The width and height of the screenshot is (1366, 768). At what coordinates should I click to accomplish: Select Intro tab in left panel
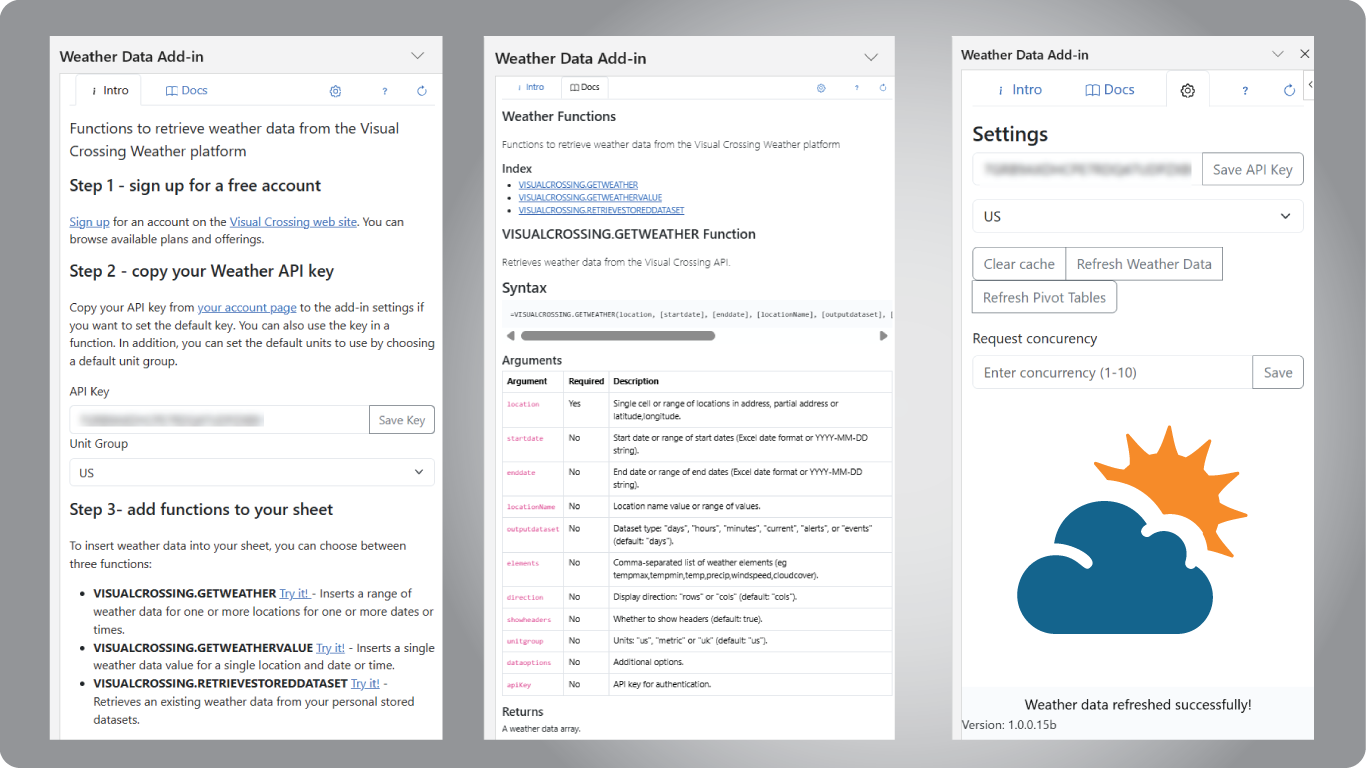coord(110,90)
